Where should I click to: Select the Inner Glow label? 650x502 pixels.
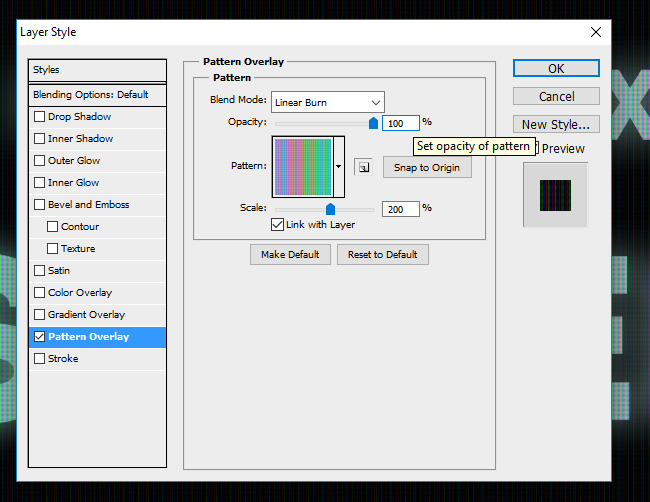coord(73,182)
